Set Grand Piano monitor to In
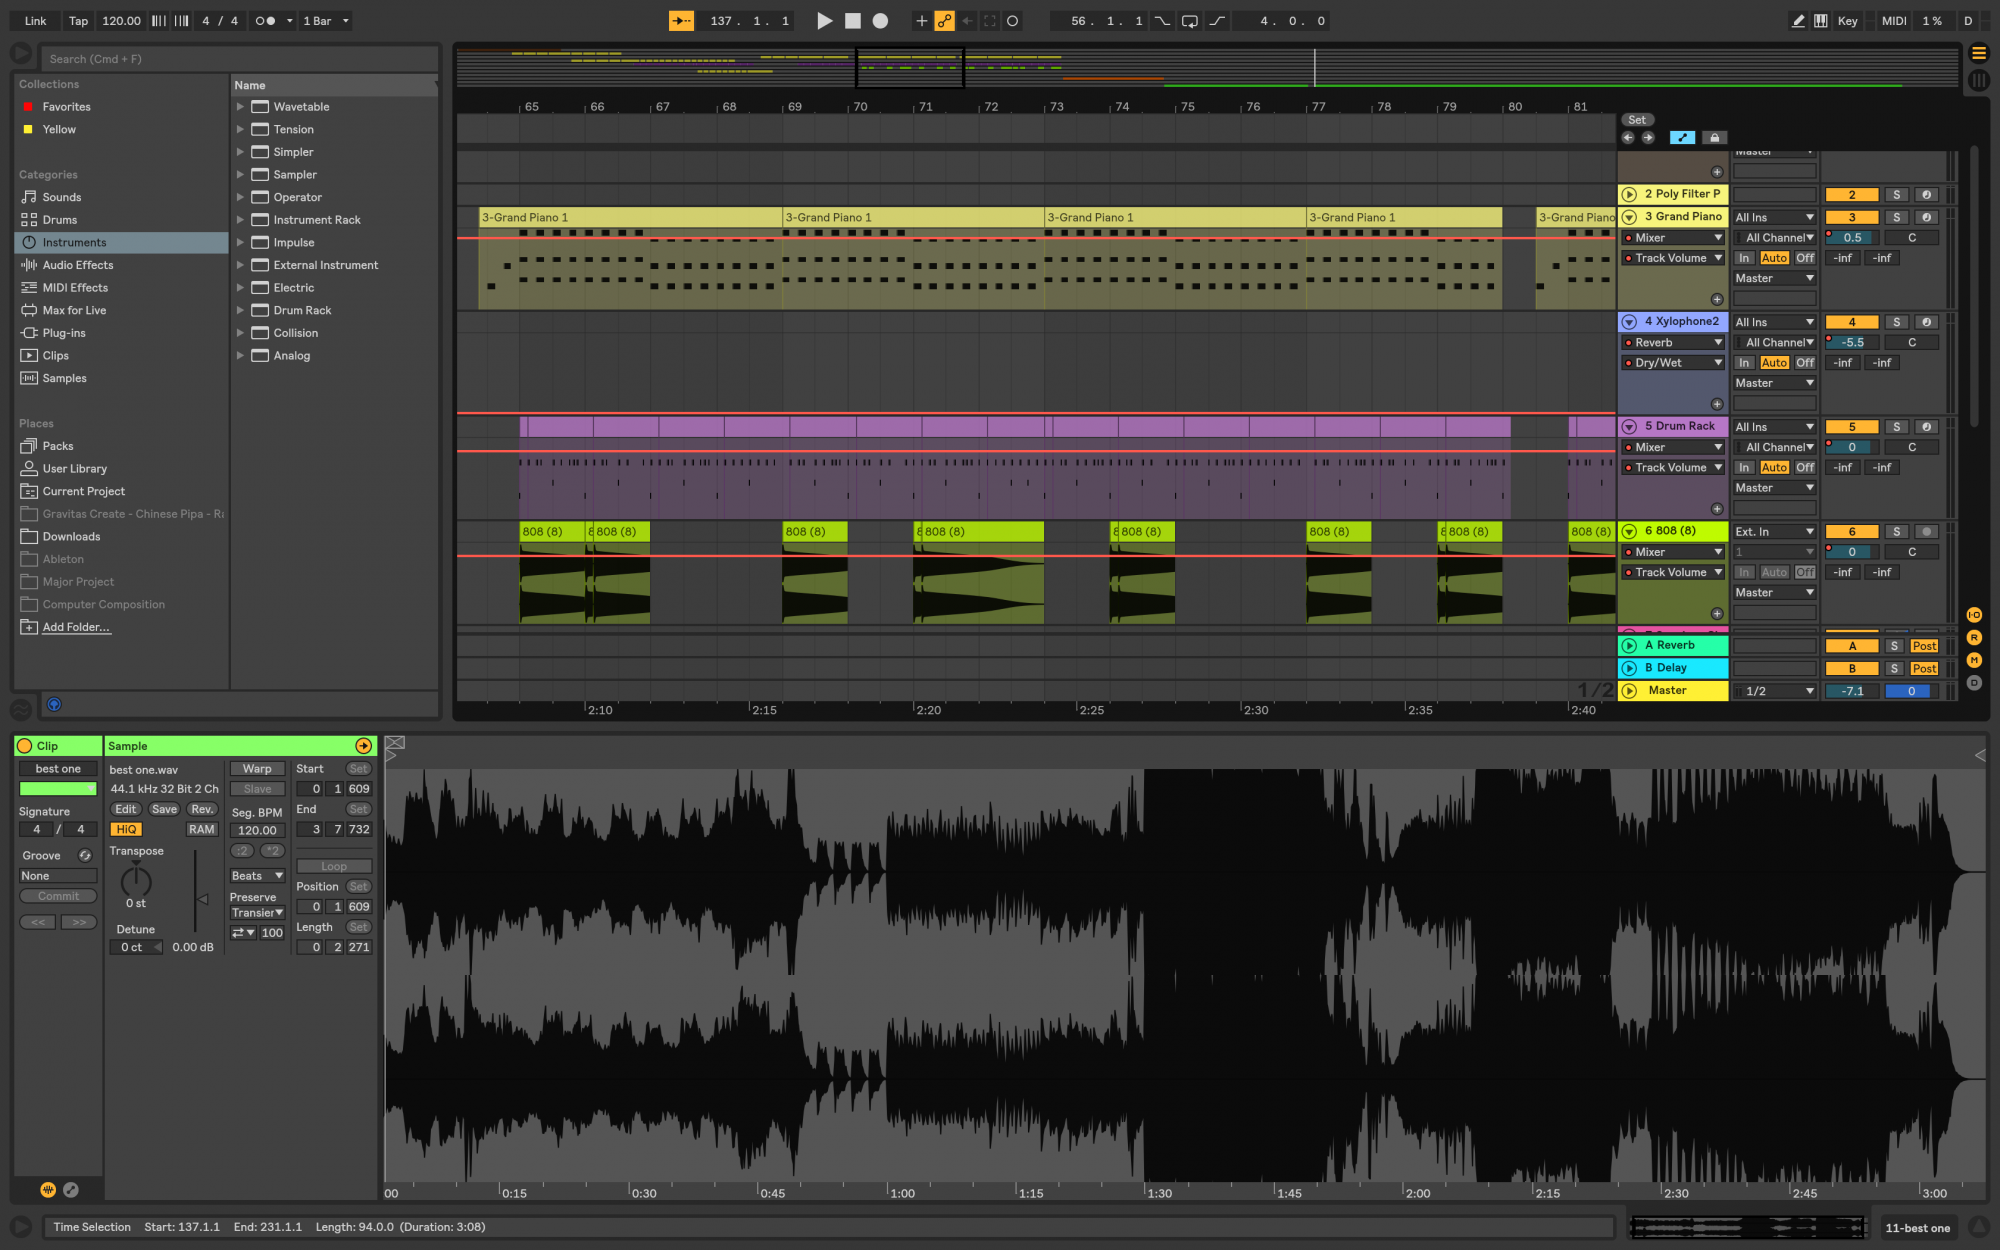Image resolution: width=2000 pixels, height=1250 pixels. (x=1744, y=258)
